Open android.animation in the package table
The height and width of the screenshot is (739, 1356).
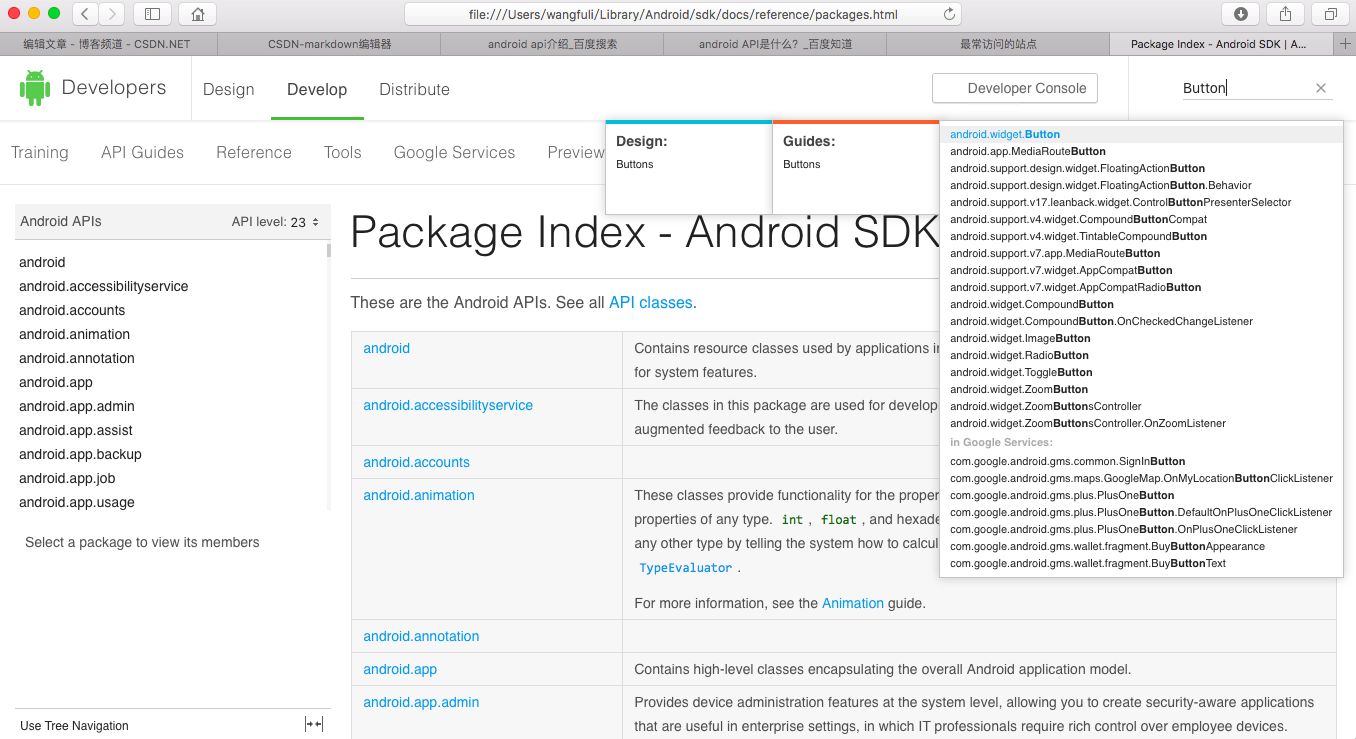click(x=419, y=495)
